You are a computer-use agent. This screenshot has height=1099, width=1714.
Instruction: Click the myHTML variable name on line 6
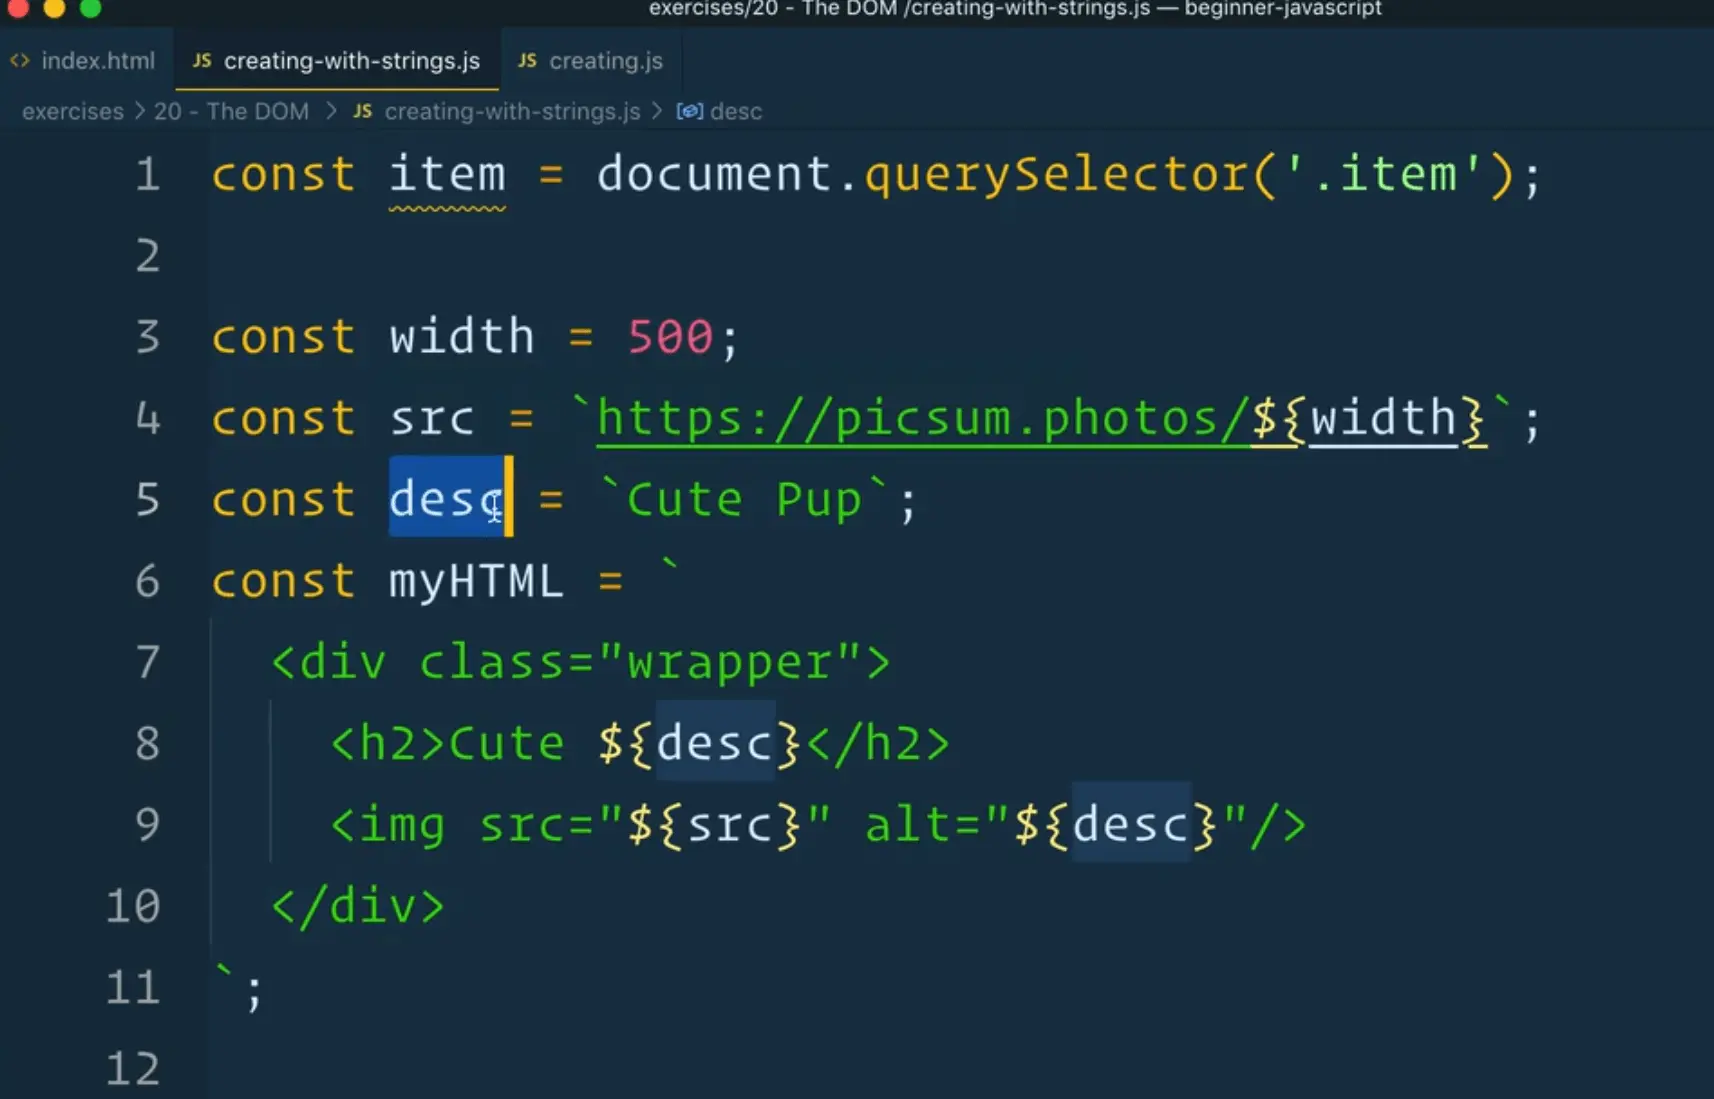[476, 581]
